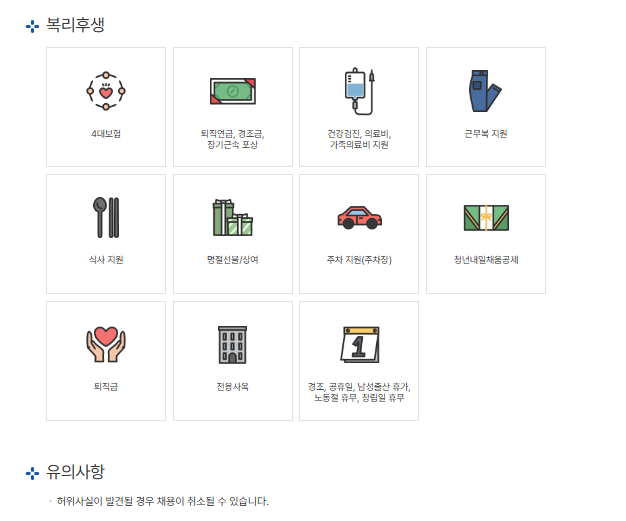Click the 근무복 지원 label

coord(486,134)
